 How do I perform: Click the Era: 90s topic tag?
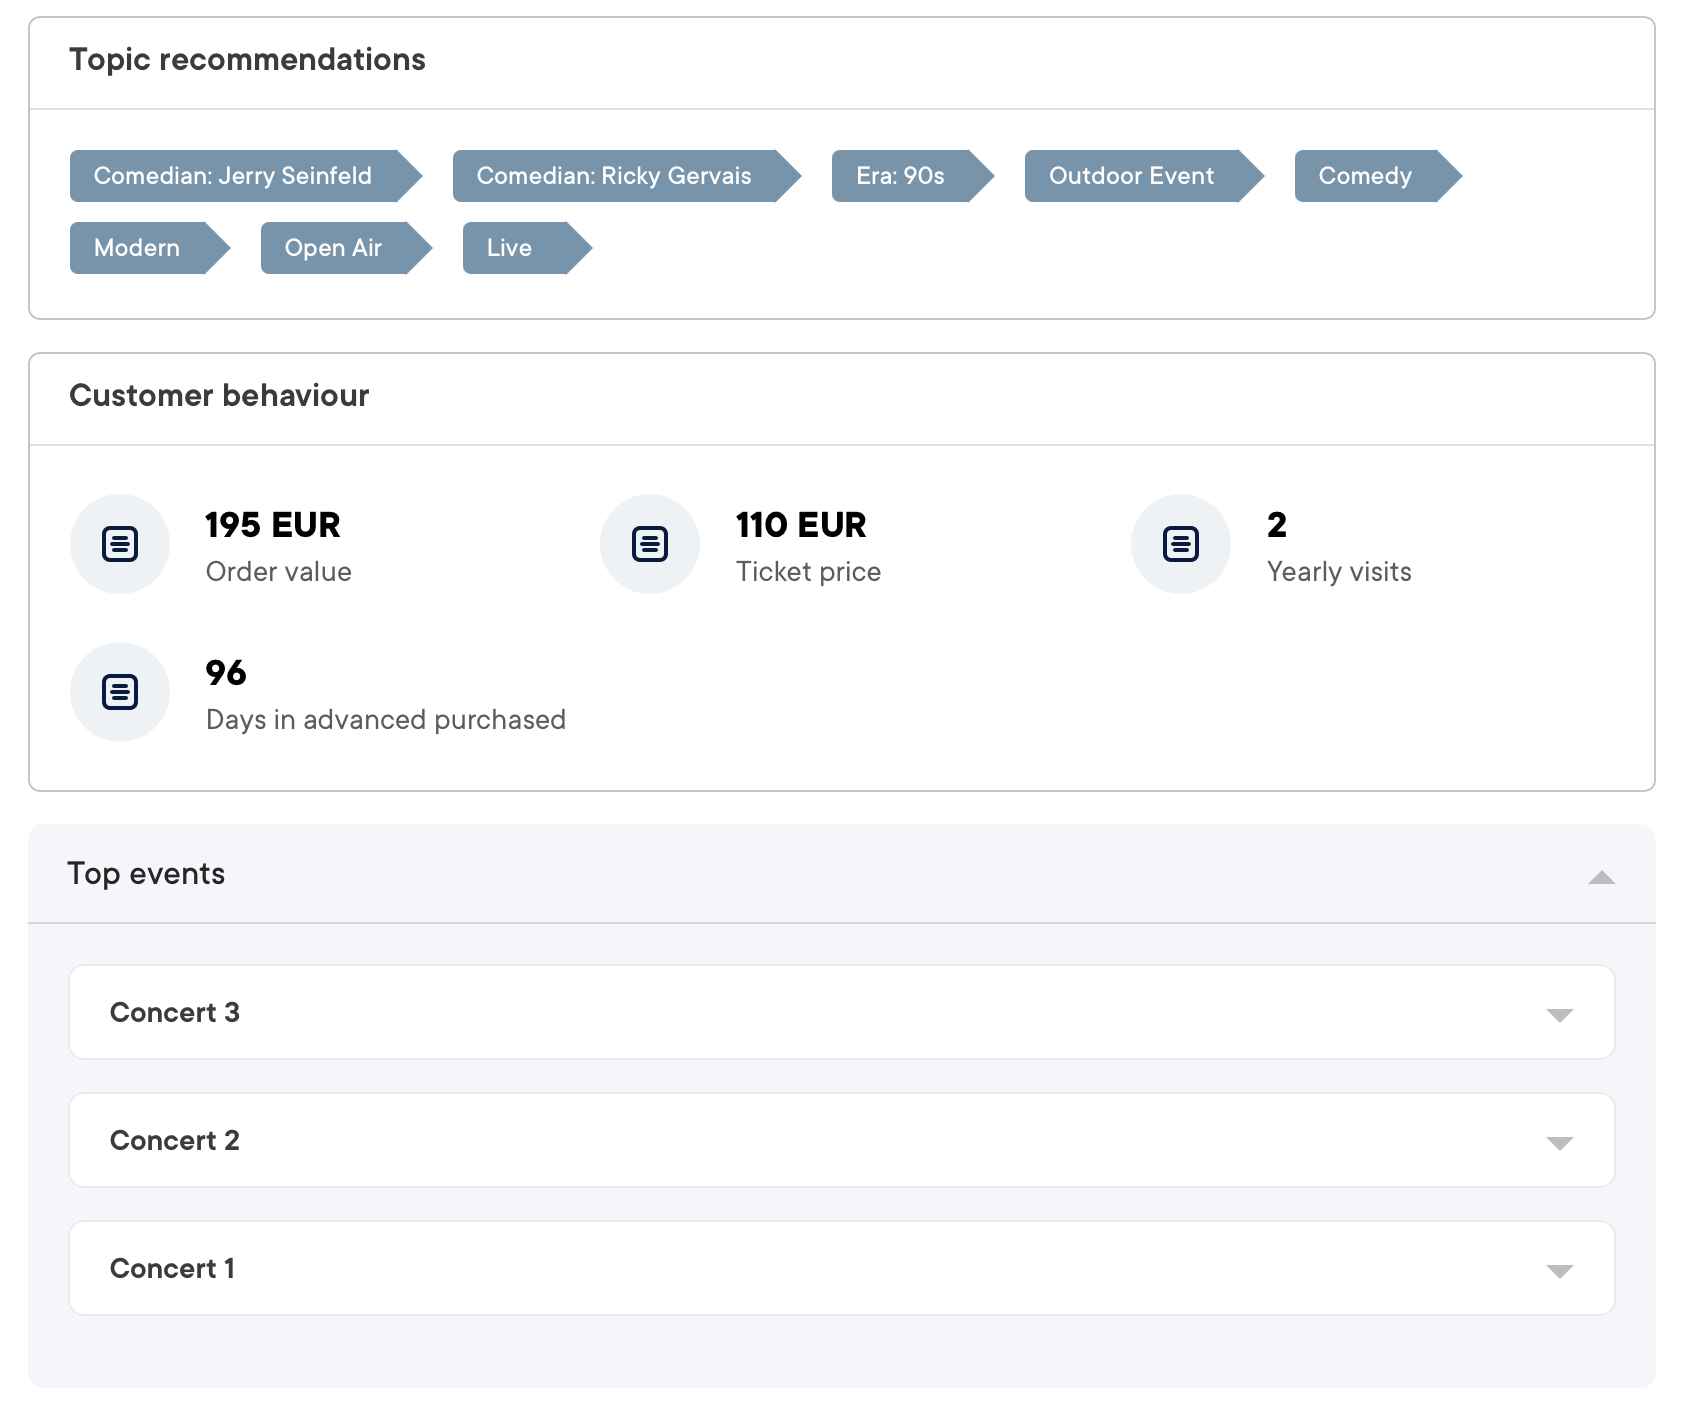(x=899, y=176)
